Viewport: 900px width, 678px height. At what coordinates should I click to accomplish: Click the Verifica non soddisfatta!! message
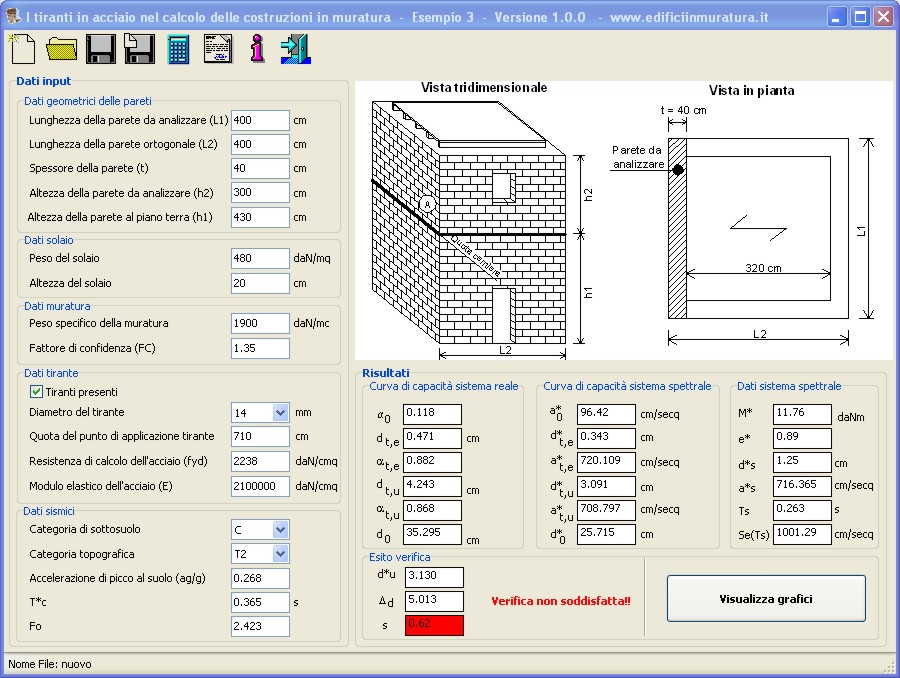click(x=560, y=601)
